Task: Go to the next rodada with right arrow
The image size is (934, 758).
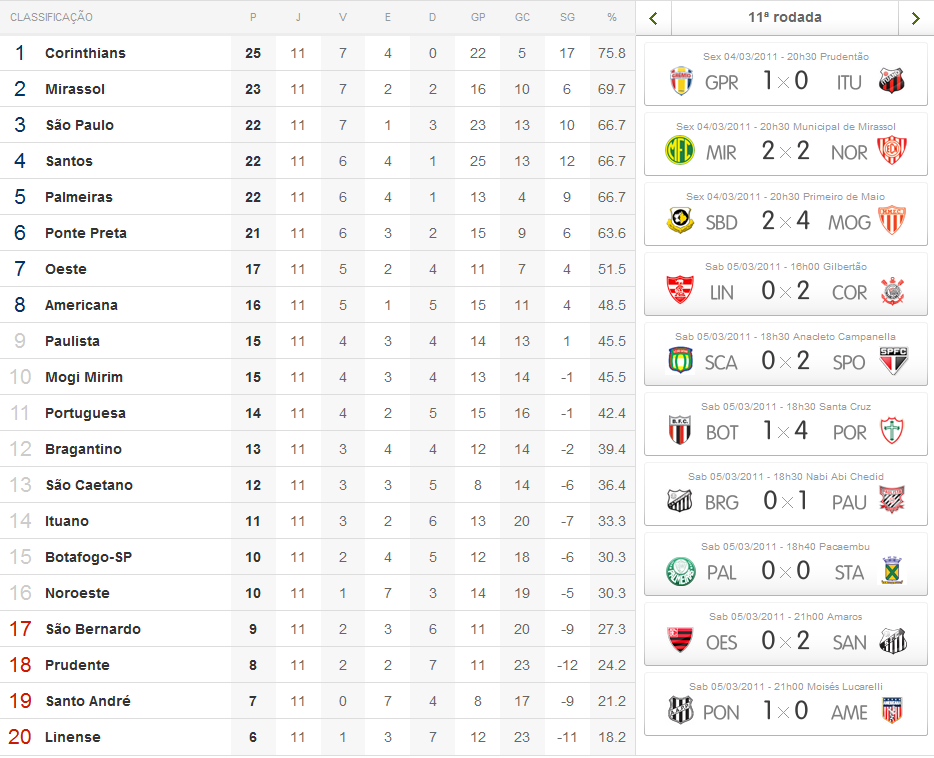Action: pos(915,18)
